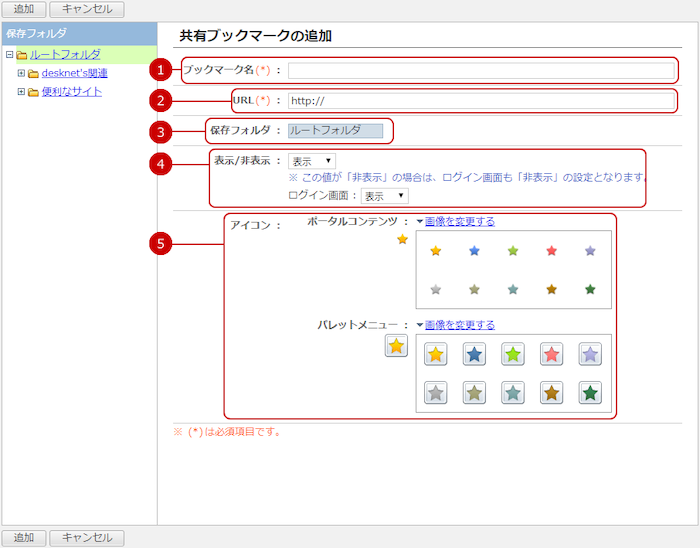This screenshot has width=700, height=548.
Task: Select the blue star portal content icon
Action: [474, 251]
